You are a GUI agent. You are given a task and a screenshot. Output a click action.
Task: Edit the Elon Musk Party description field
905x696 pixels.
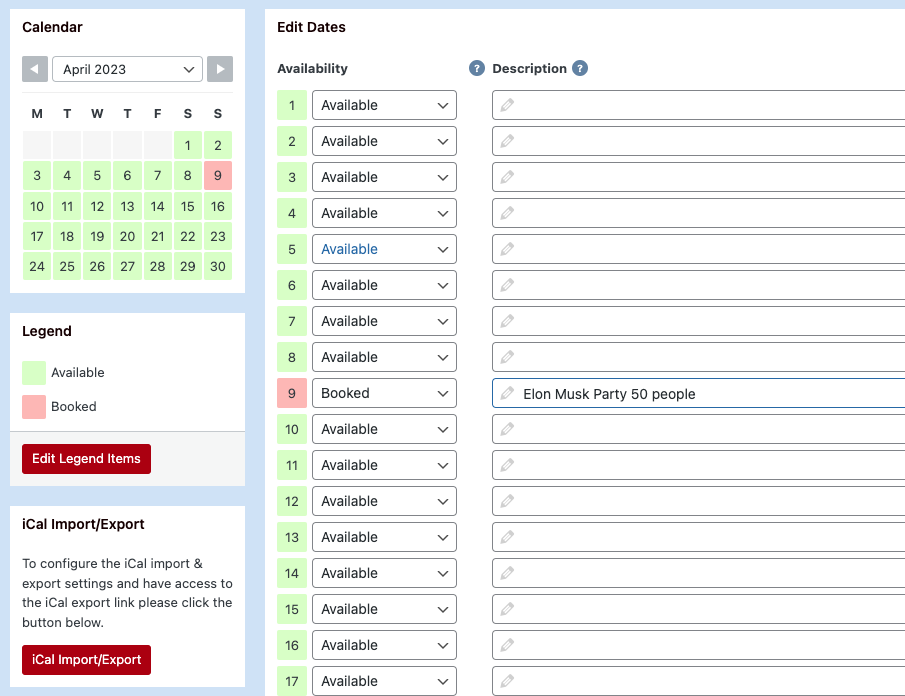coord(698,393)
